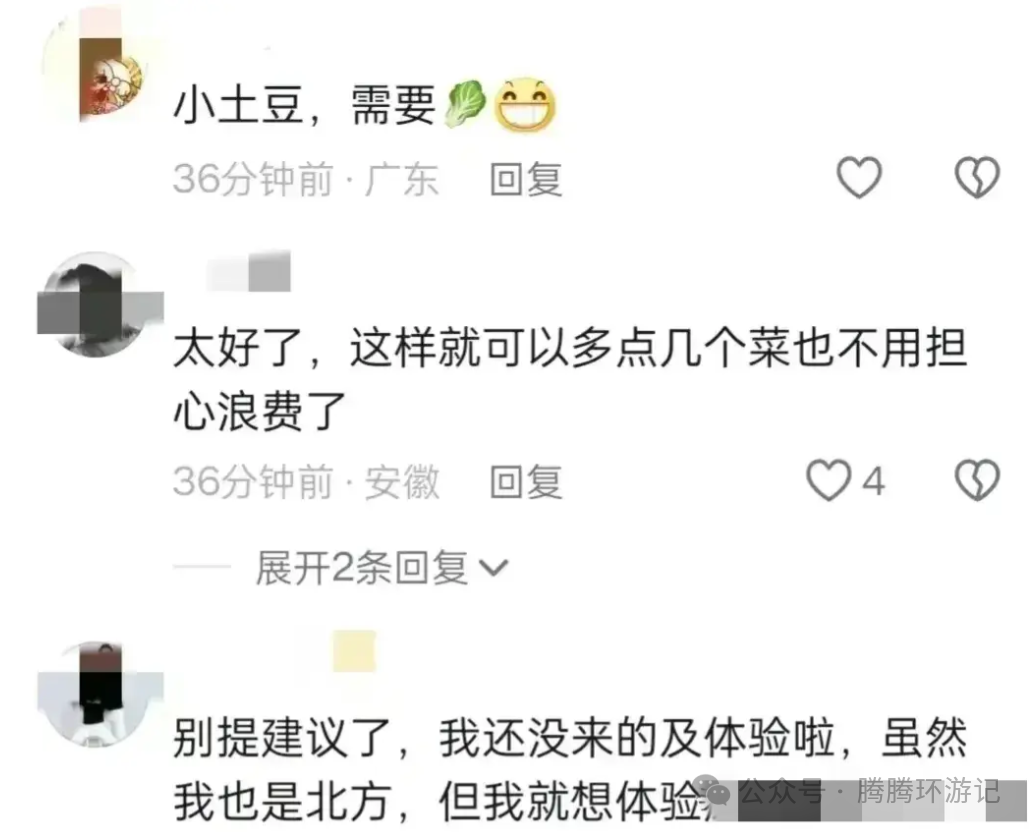The height and width of the screenshot is (832, 1033).
Task: Click the grinning emoji in first comment
Action: coord(525,105)
